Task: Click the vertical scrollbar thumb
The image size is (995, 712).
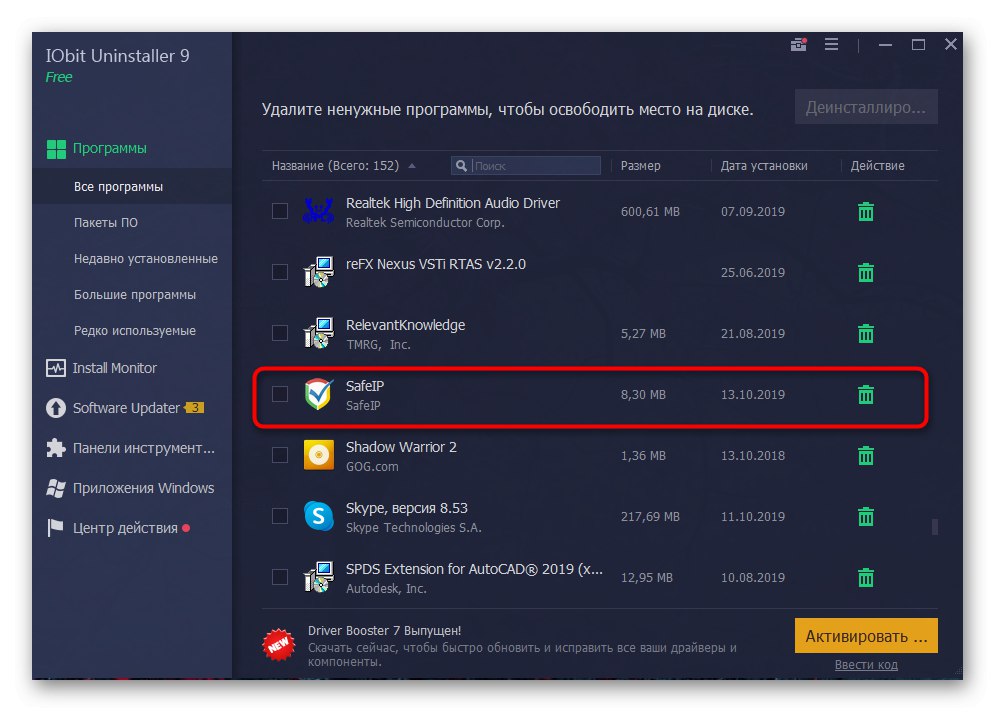Action: coord(934,527)
